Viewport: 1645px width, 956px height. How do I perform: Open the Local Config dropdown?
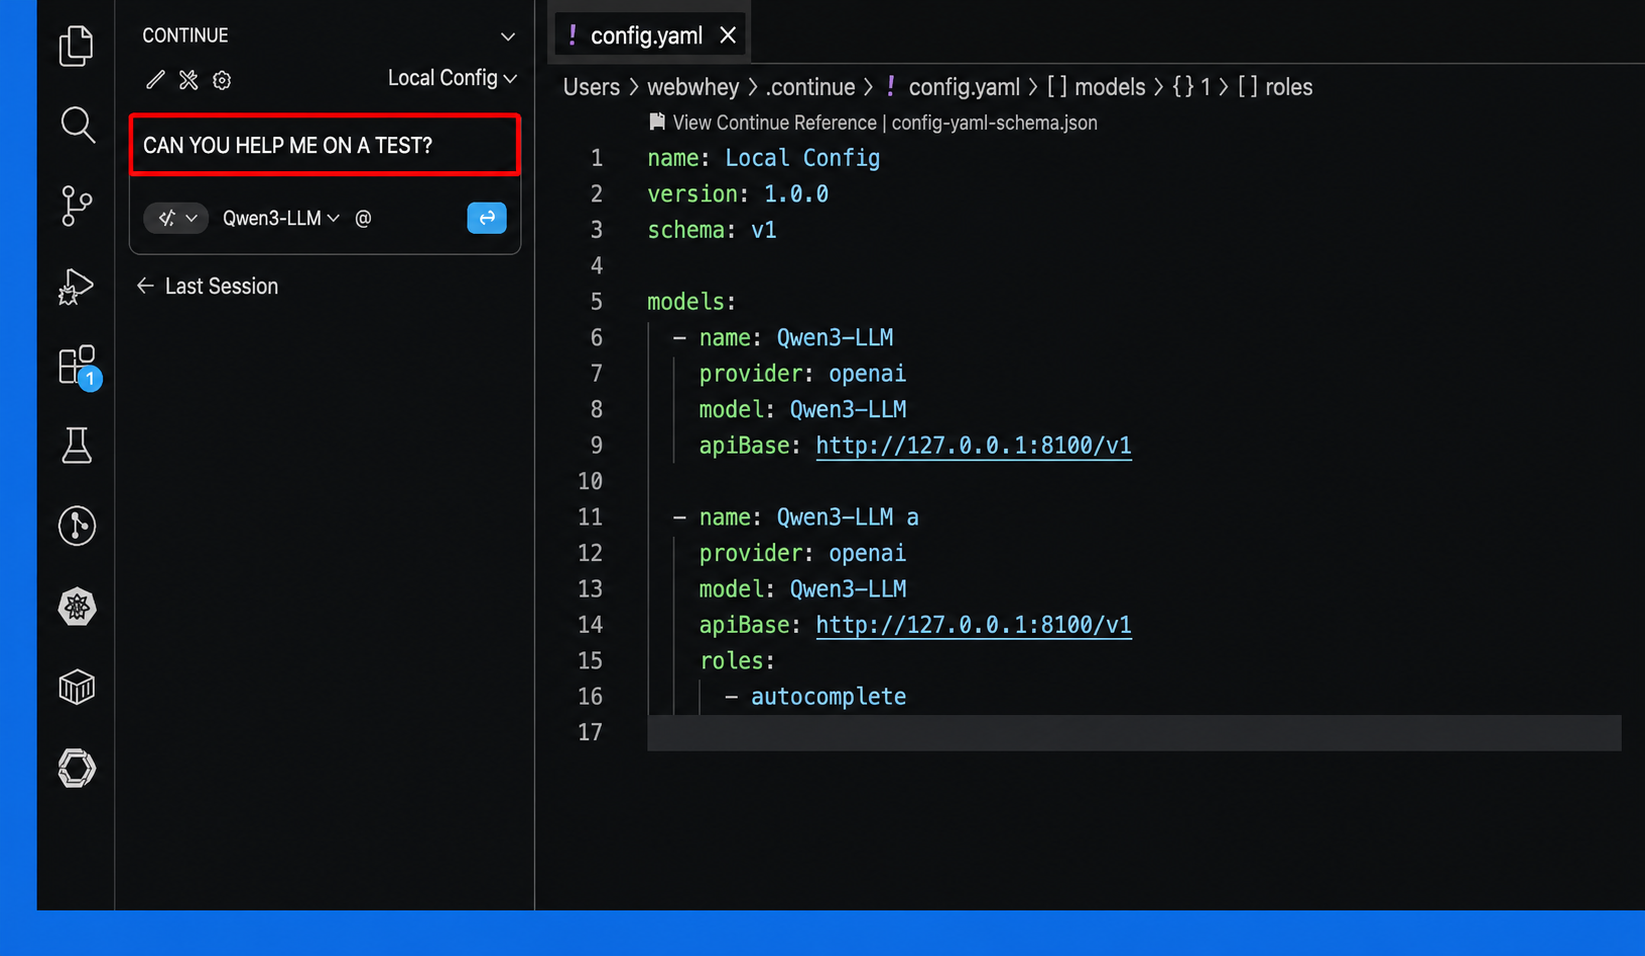click(x=452, y=78)
